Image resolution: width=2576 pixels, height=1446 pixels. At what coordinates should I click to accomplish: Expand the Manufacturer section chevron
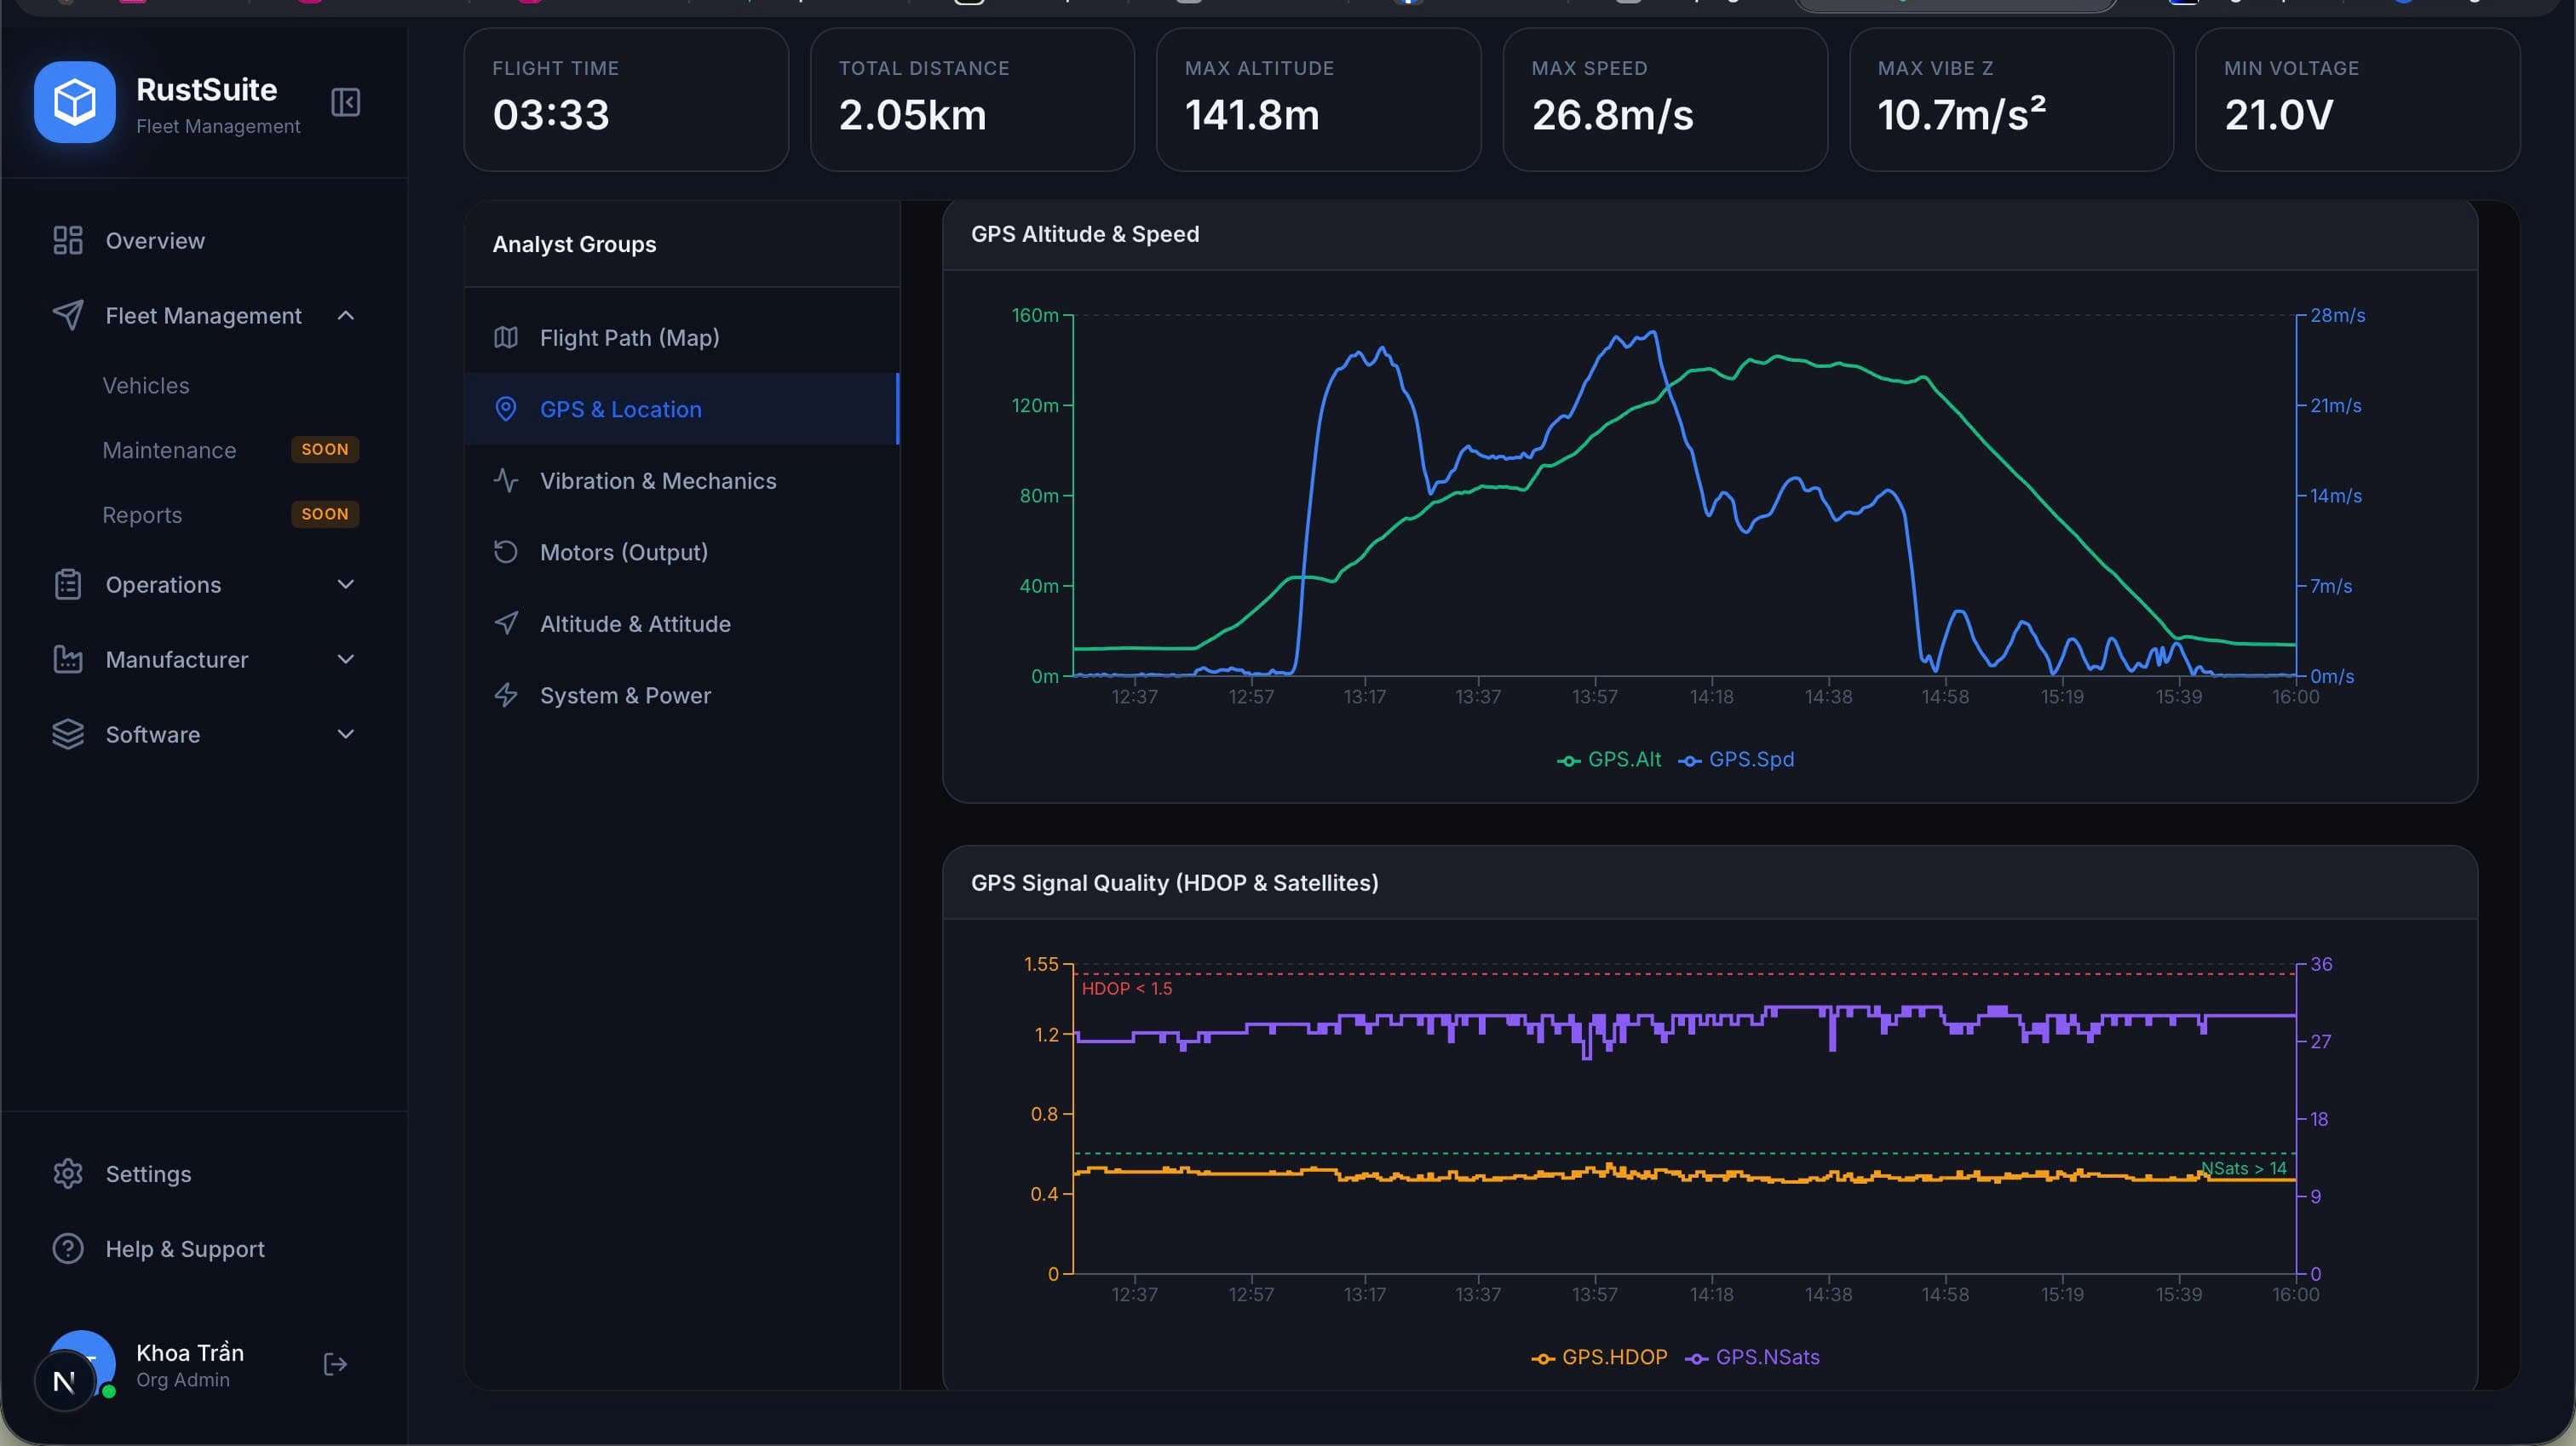coord(346,659)
